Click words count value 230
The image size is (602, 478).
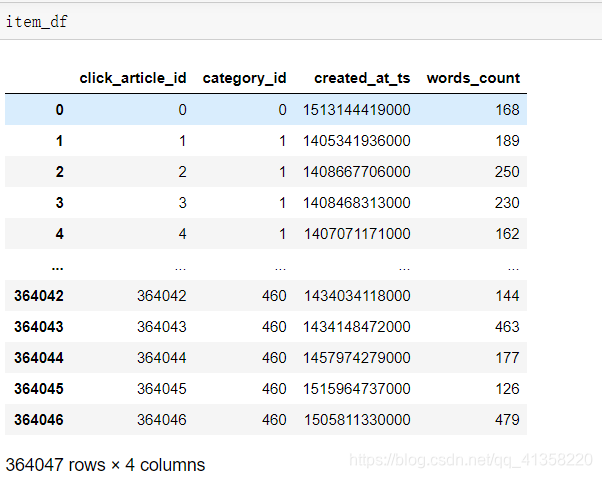coord(507,203)
